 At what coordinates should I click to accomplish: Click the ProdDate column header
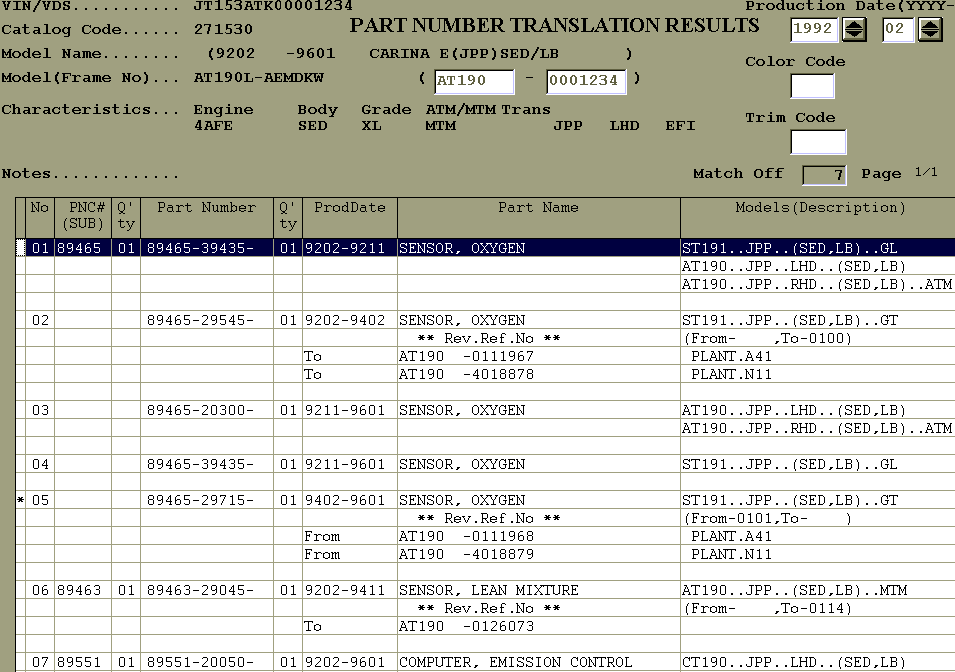350,217
